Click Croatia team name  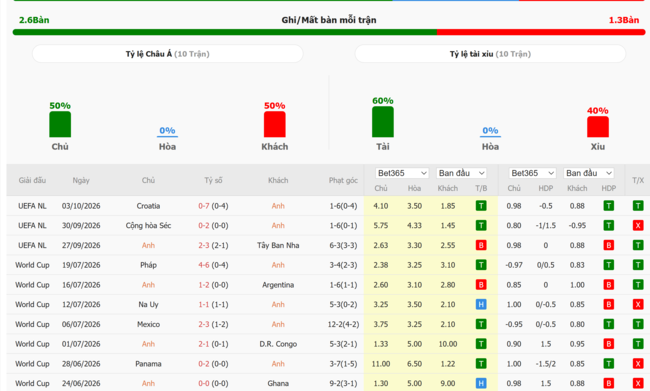tap(148, 206)
